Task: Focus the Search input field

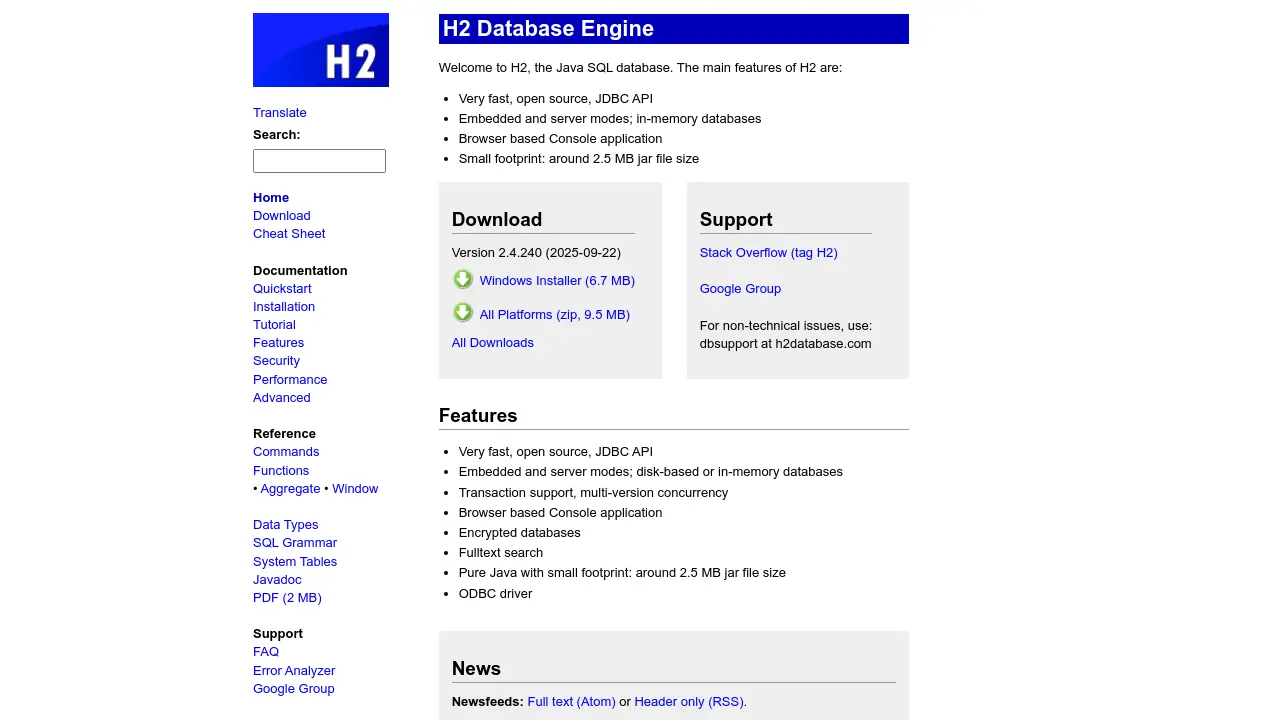Action: (x=319, y=161)
